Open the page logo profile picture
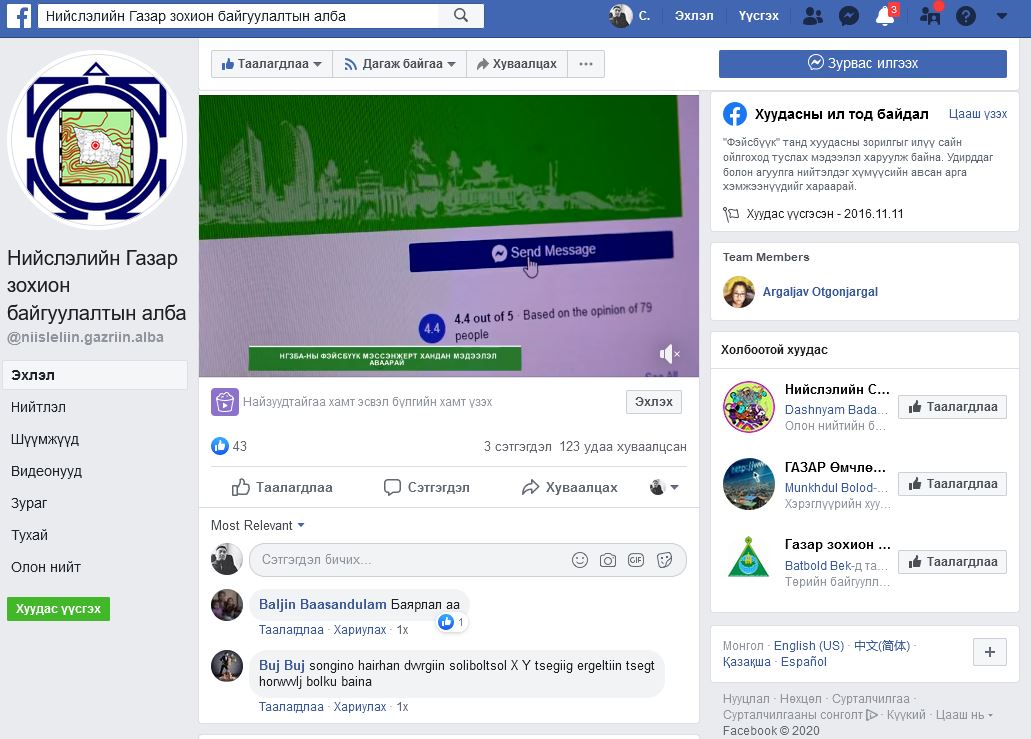 (97, 139)
